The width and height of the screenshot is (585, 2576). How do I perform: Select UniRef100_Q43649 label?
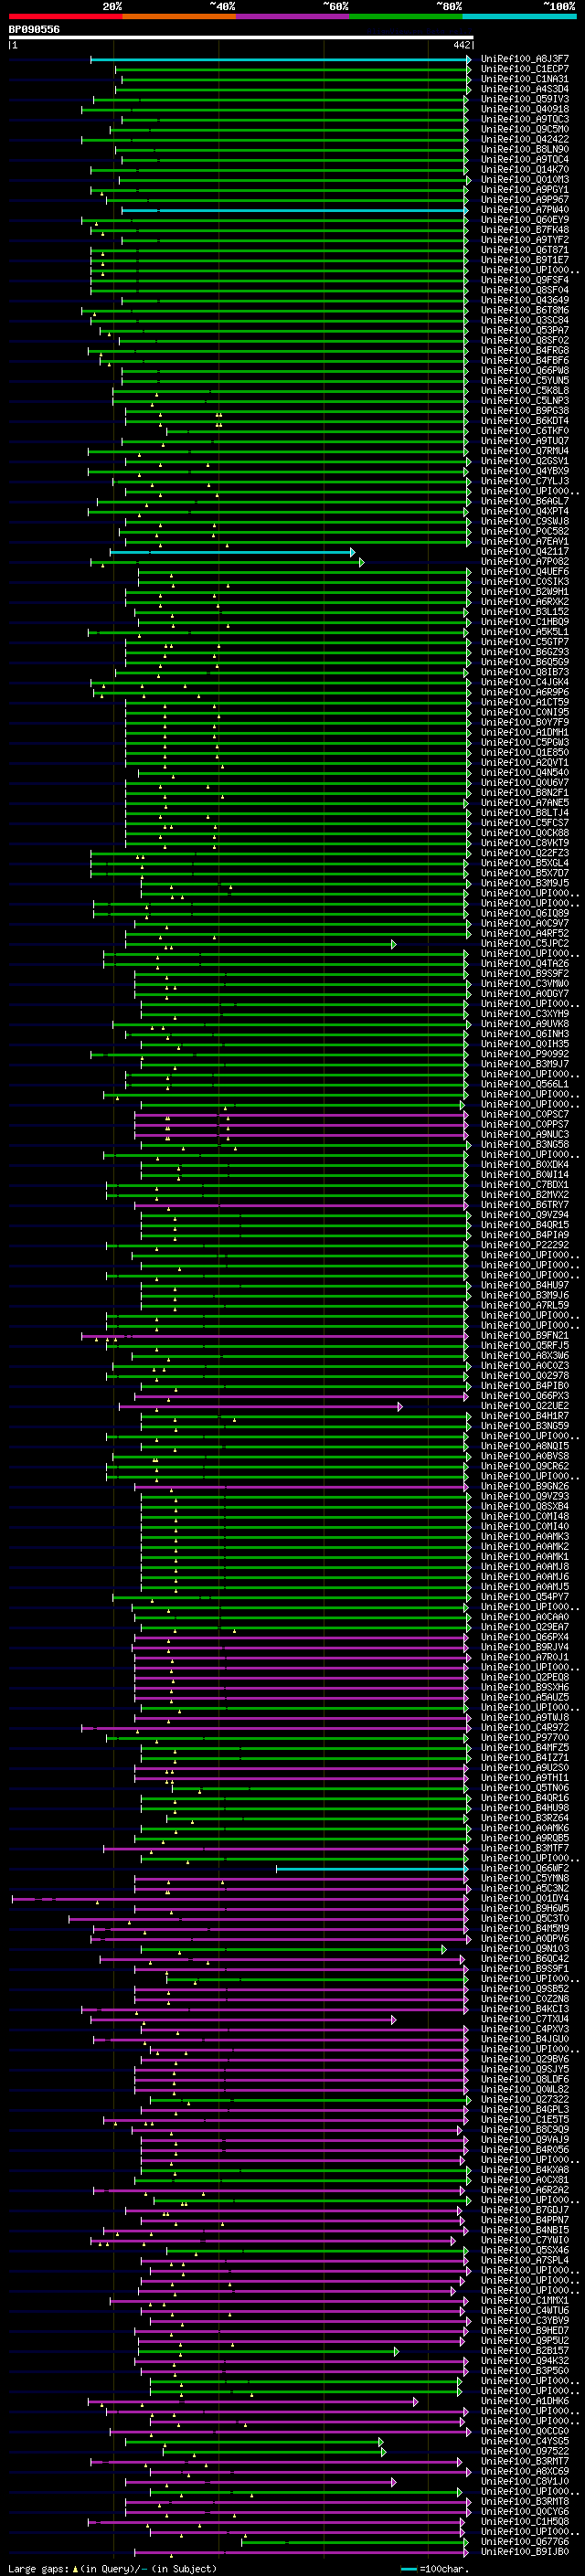pos(525,300)
